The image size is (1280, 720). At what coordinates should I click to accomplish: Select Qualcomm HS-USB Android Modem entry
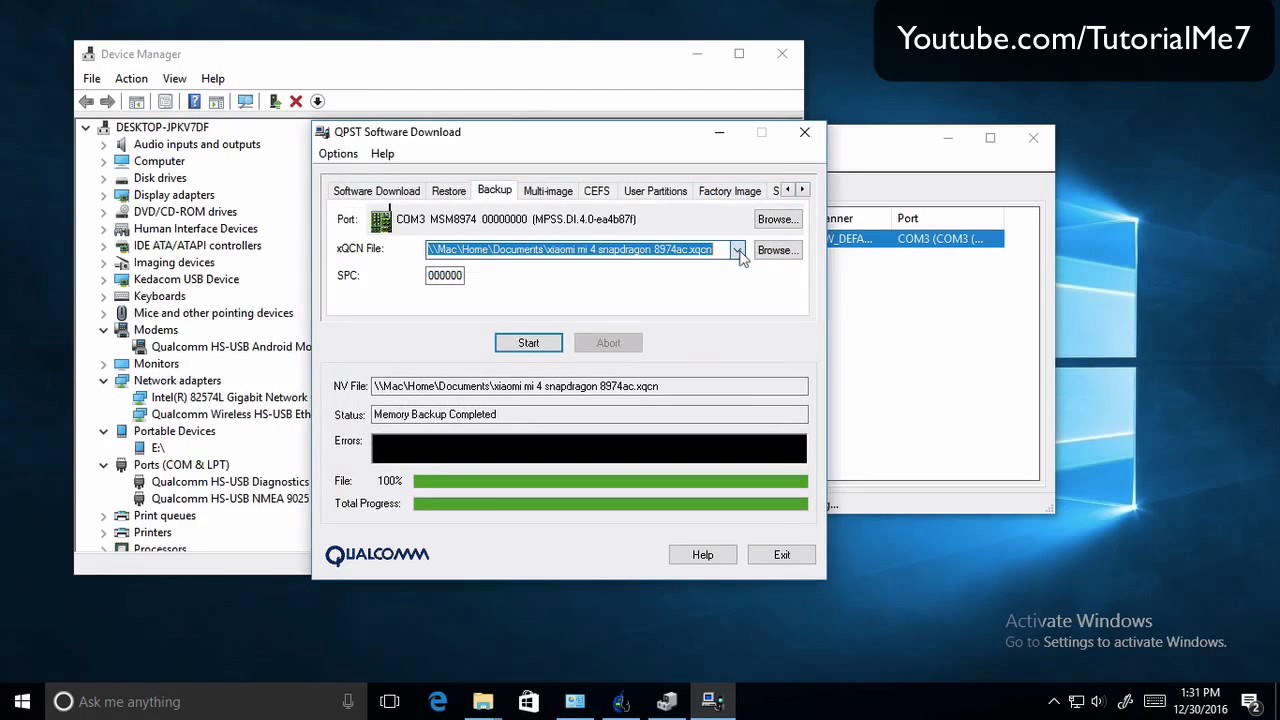point(222,347)
